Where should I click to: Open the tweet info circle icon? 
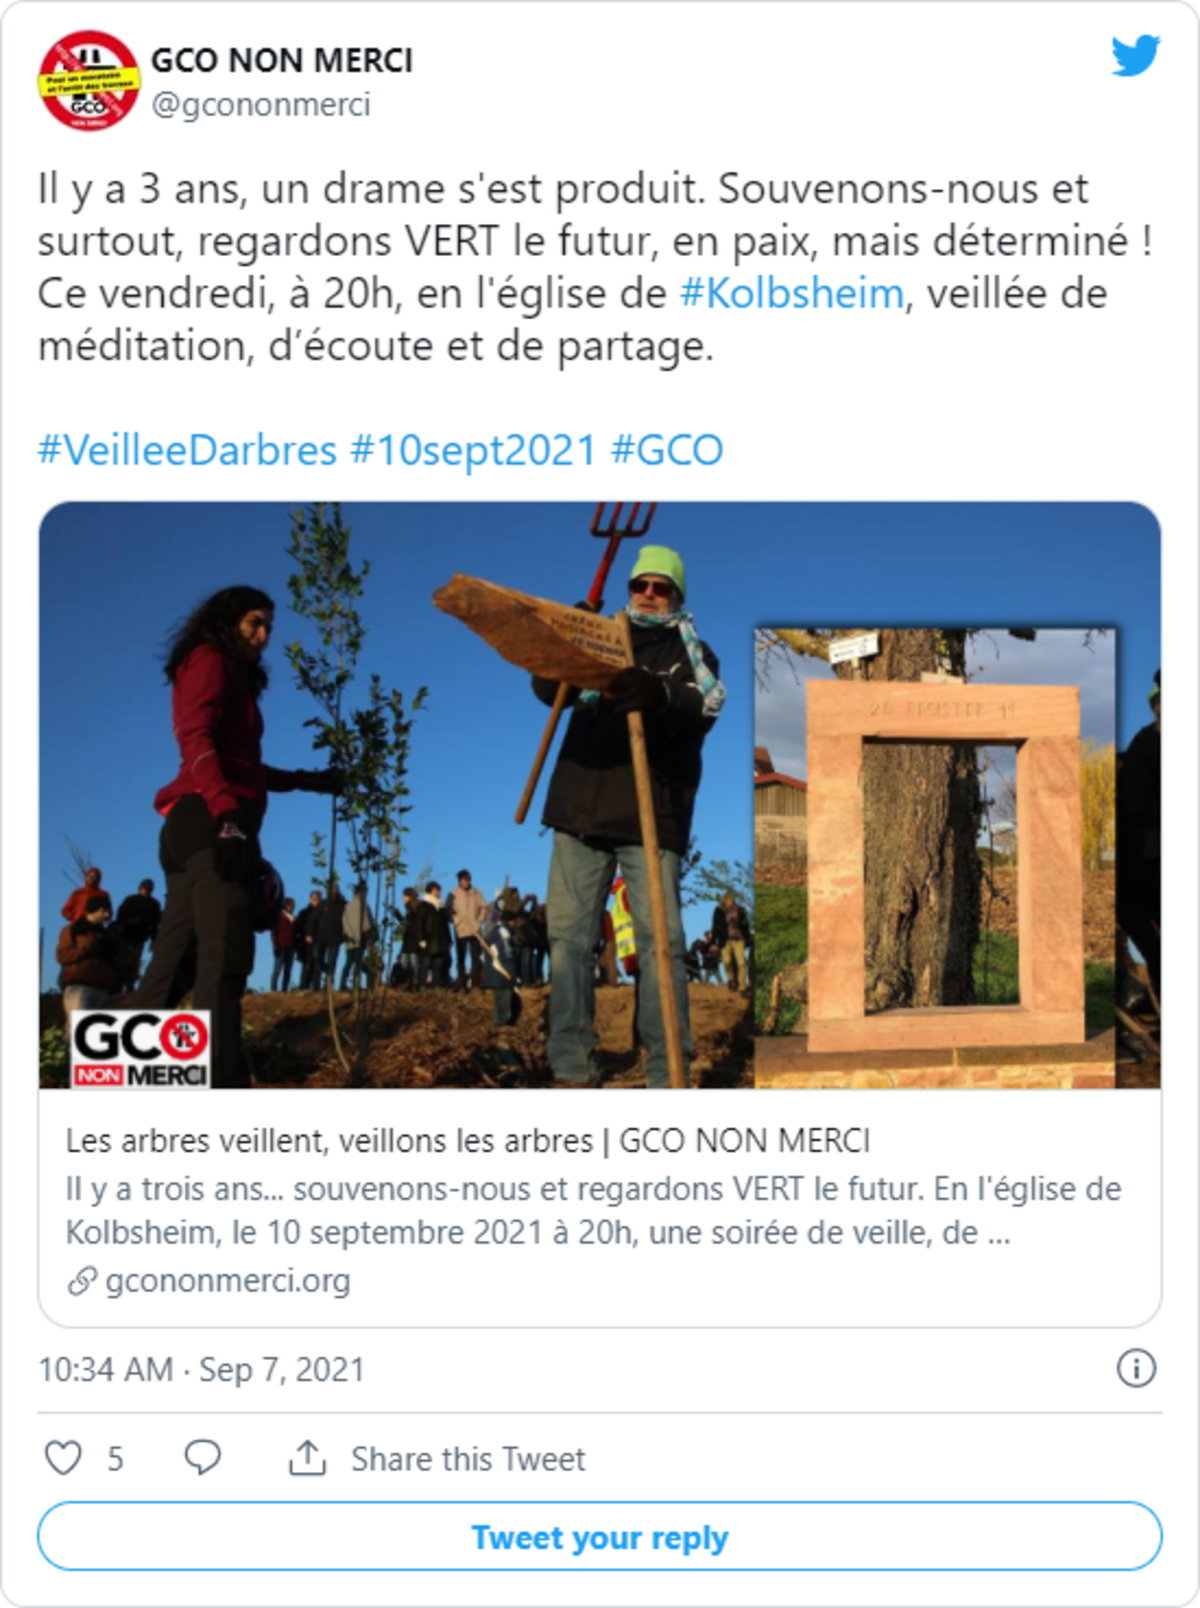click(x=1136, y=1368)
